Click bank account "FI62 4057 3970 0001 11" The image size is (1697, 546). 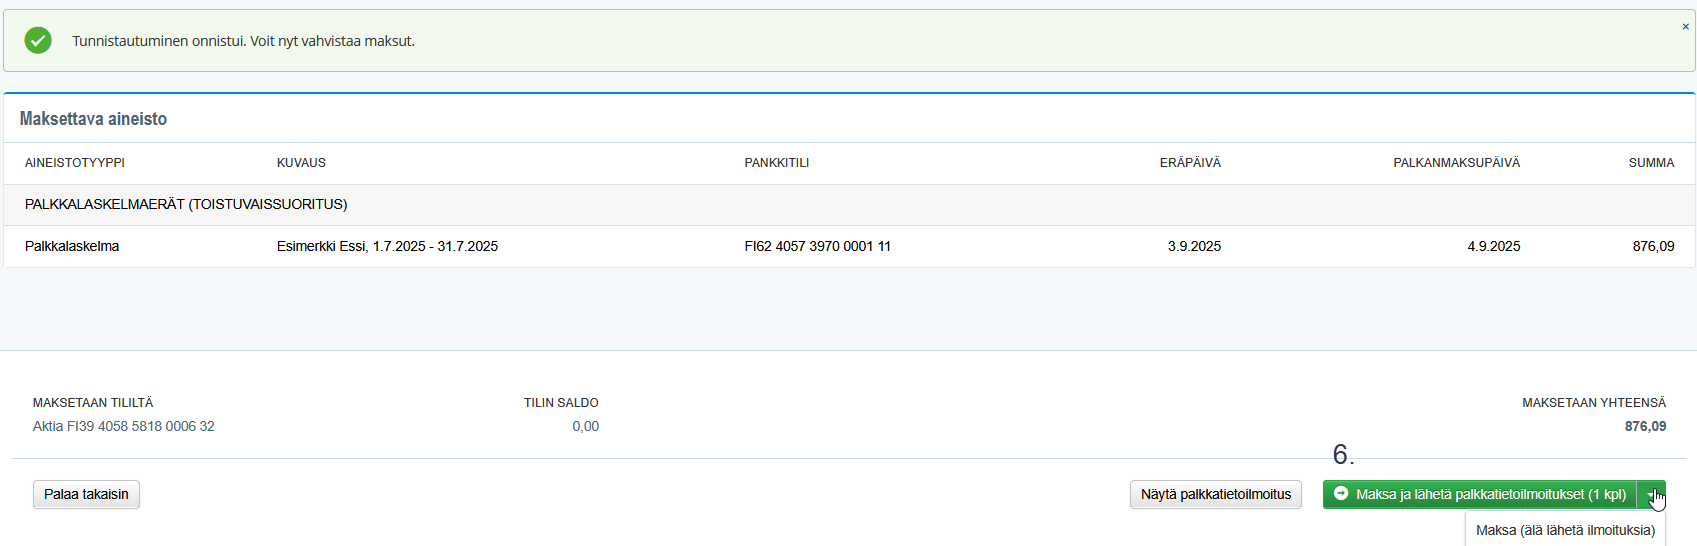pos(817,246)
